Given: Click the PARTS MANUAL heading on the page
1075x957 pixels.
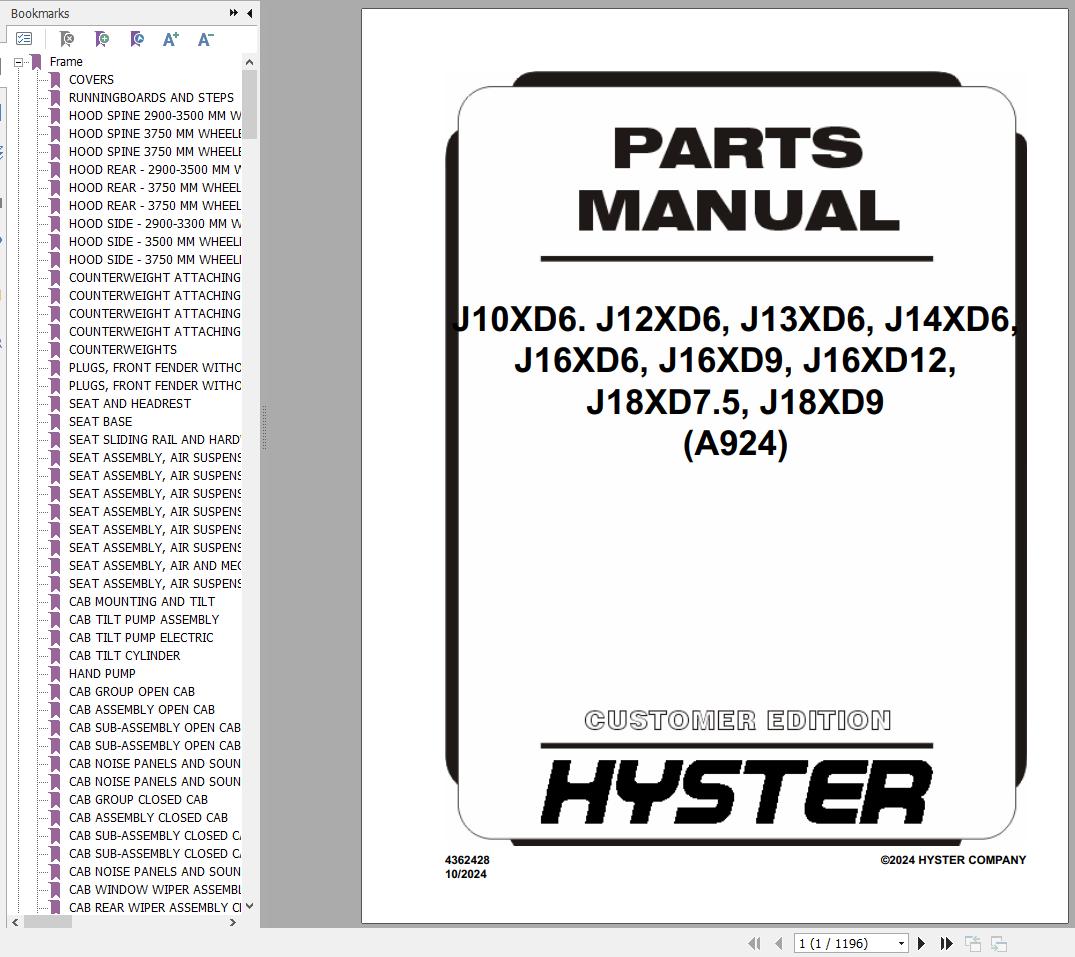Looking at the screenshot, I should (738, 179).
